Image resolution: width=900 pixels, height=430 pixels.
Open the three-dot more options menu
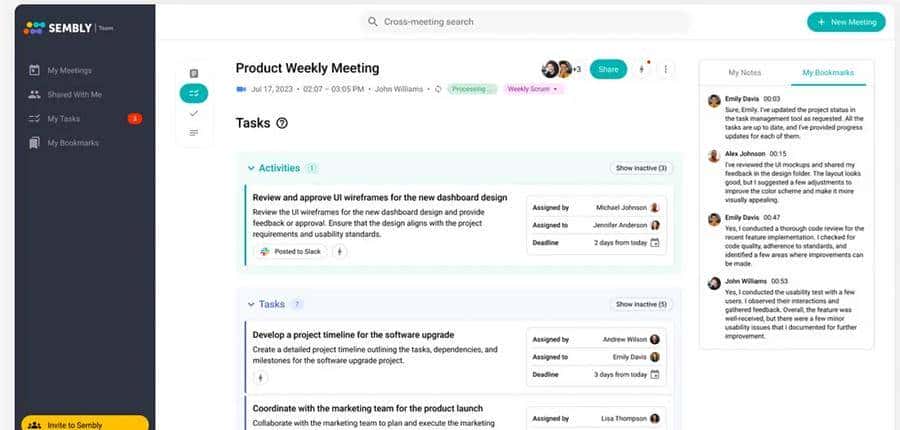[666, 69]
